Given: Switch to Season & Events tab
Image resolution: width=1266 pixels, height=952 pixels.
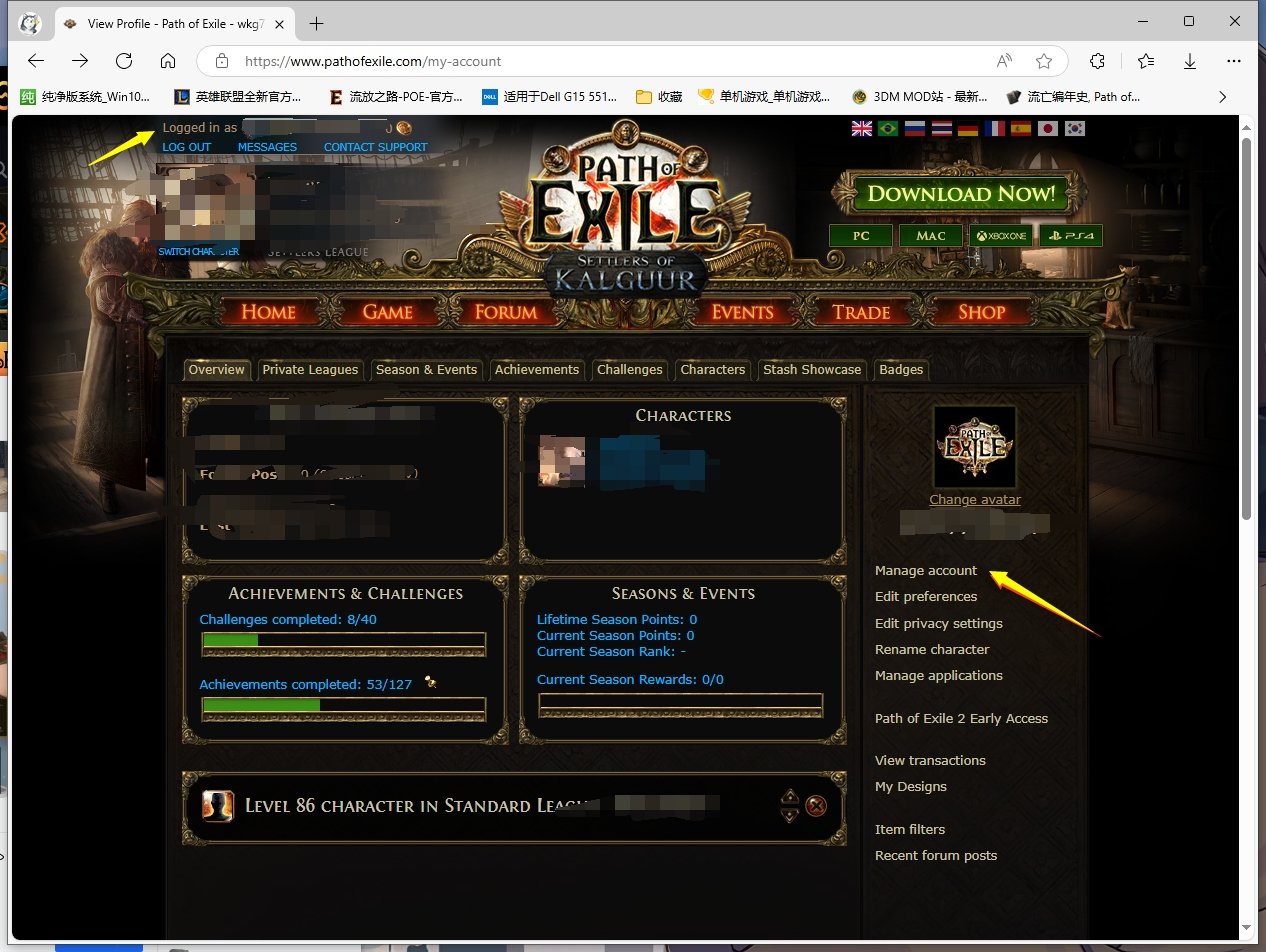Looking at the screenshot, I should [x=426, y=370].
